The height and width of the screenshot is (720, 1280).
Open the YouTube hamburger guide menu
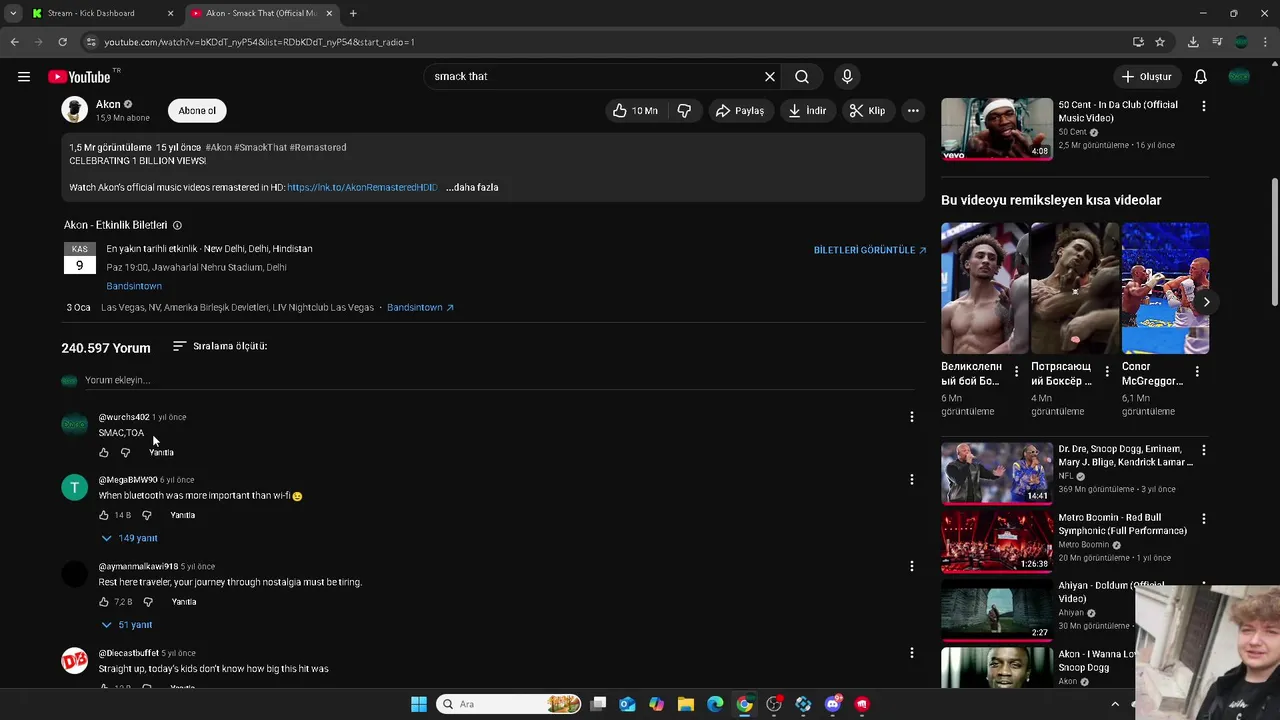pyautogui.click(x=24, y=76)
